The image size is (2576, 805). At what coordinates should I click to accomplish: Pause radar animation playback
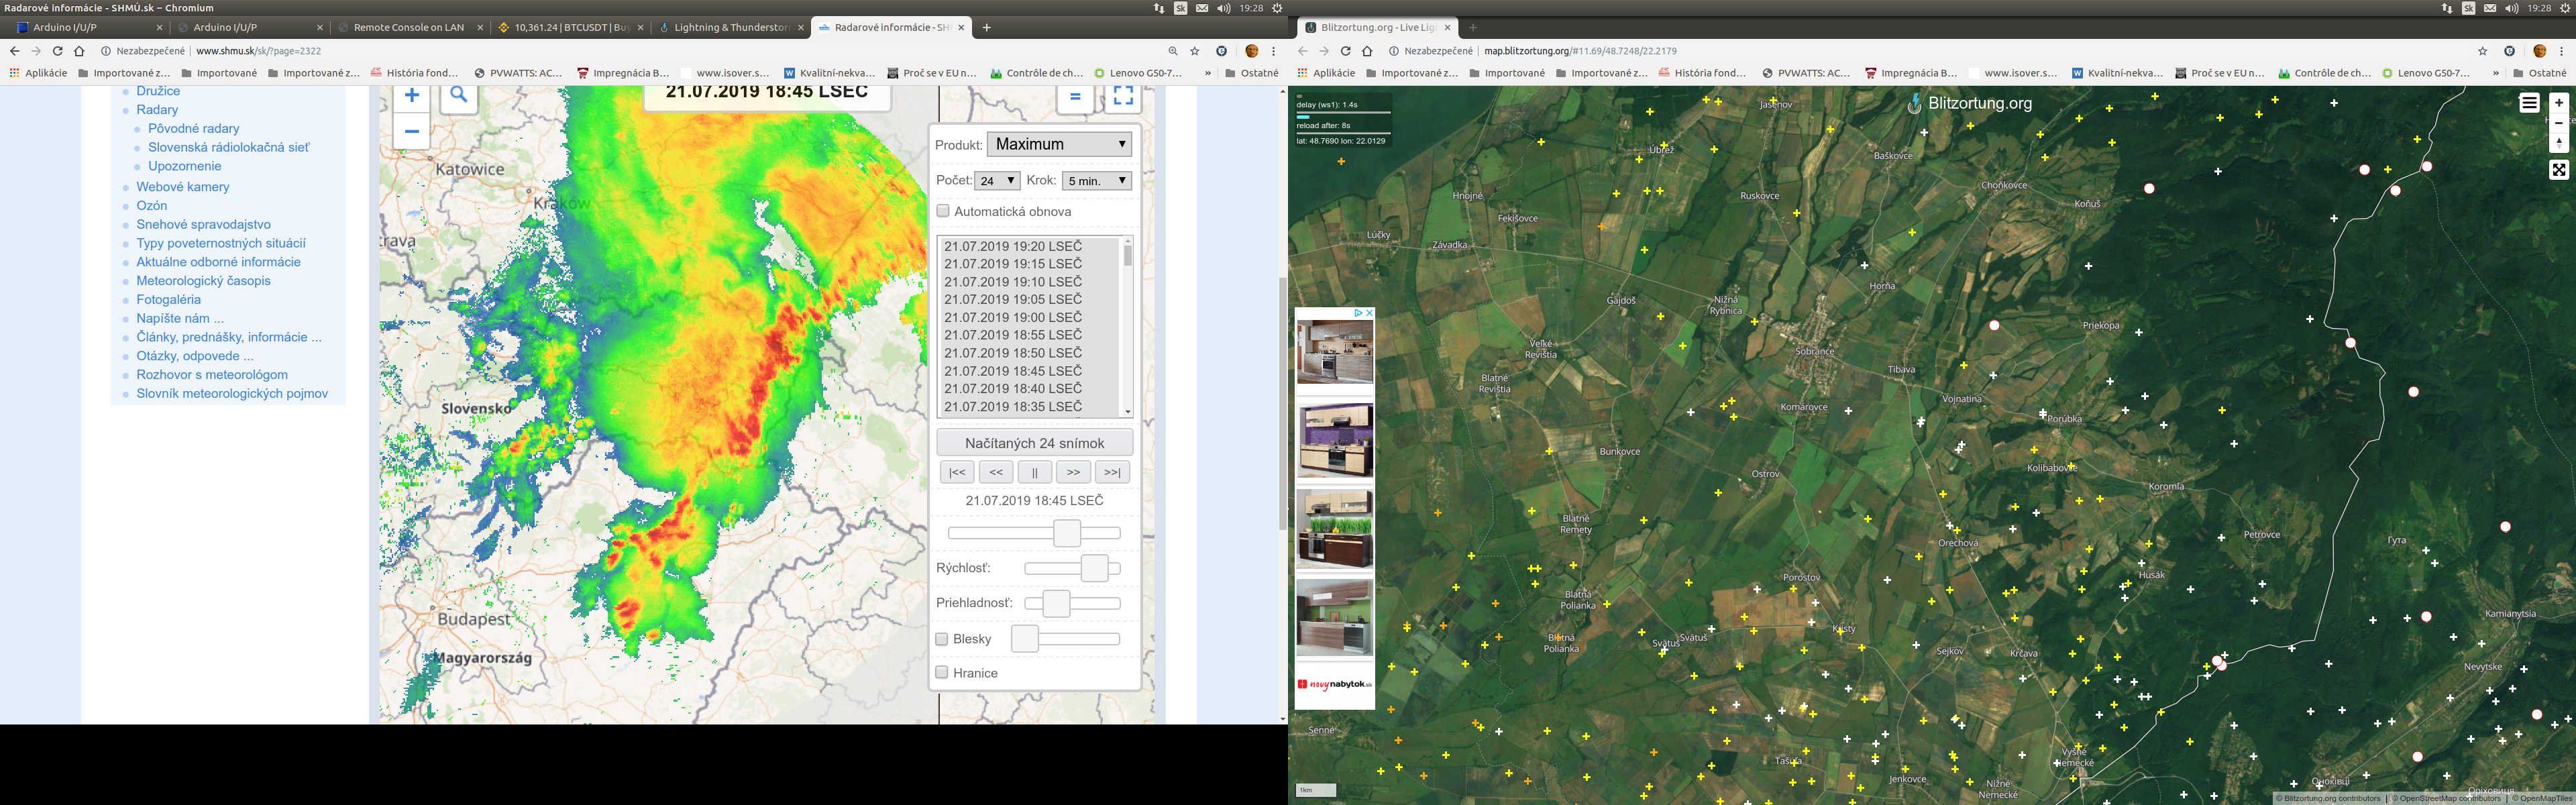1035,472
